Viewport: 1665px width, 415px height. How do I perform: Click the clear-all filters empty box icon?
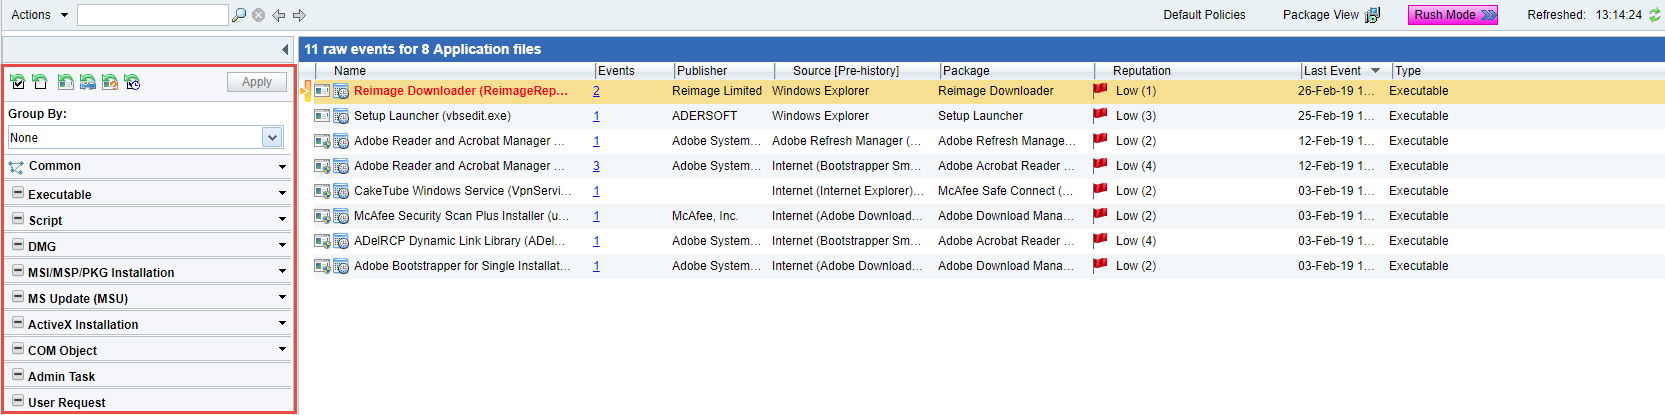click(39, 82)
